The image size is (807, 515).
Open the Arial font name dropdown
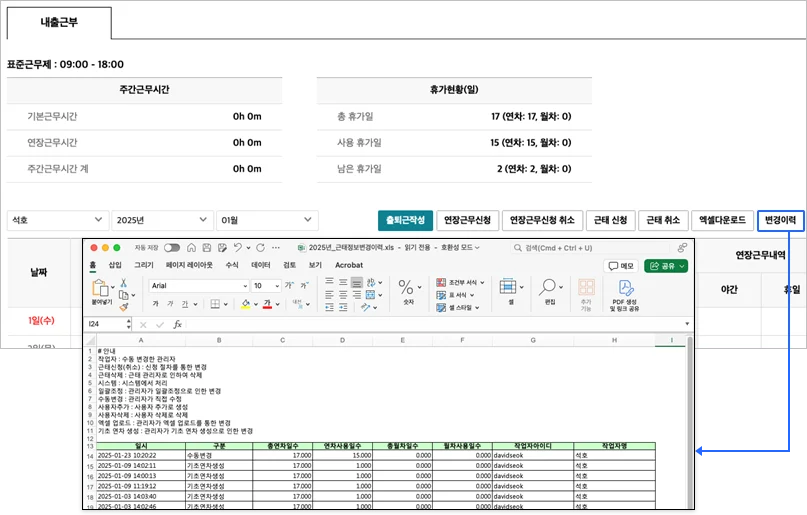coord(197,285)
